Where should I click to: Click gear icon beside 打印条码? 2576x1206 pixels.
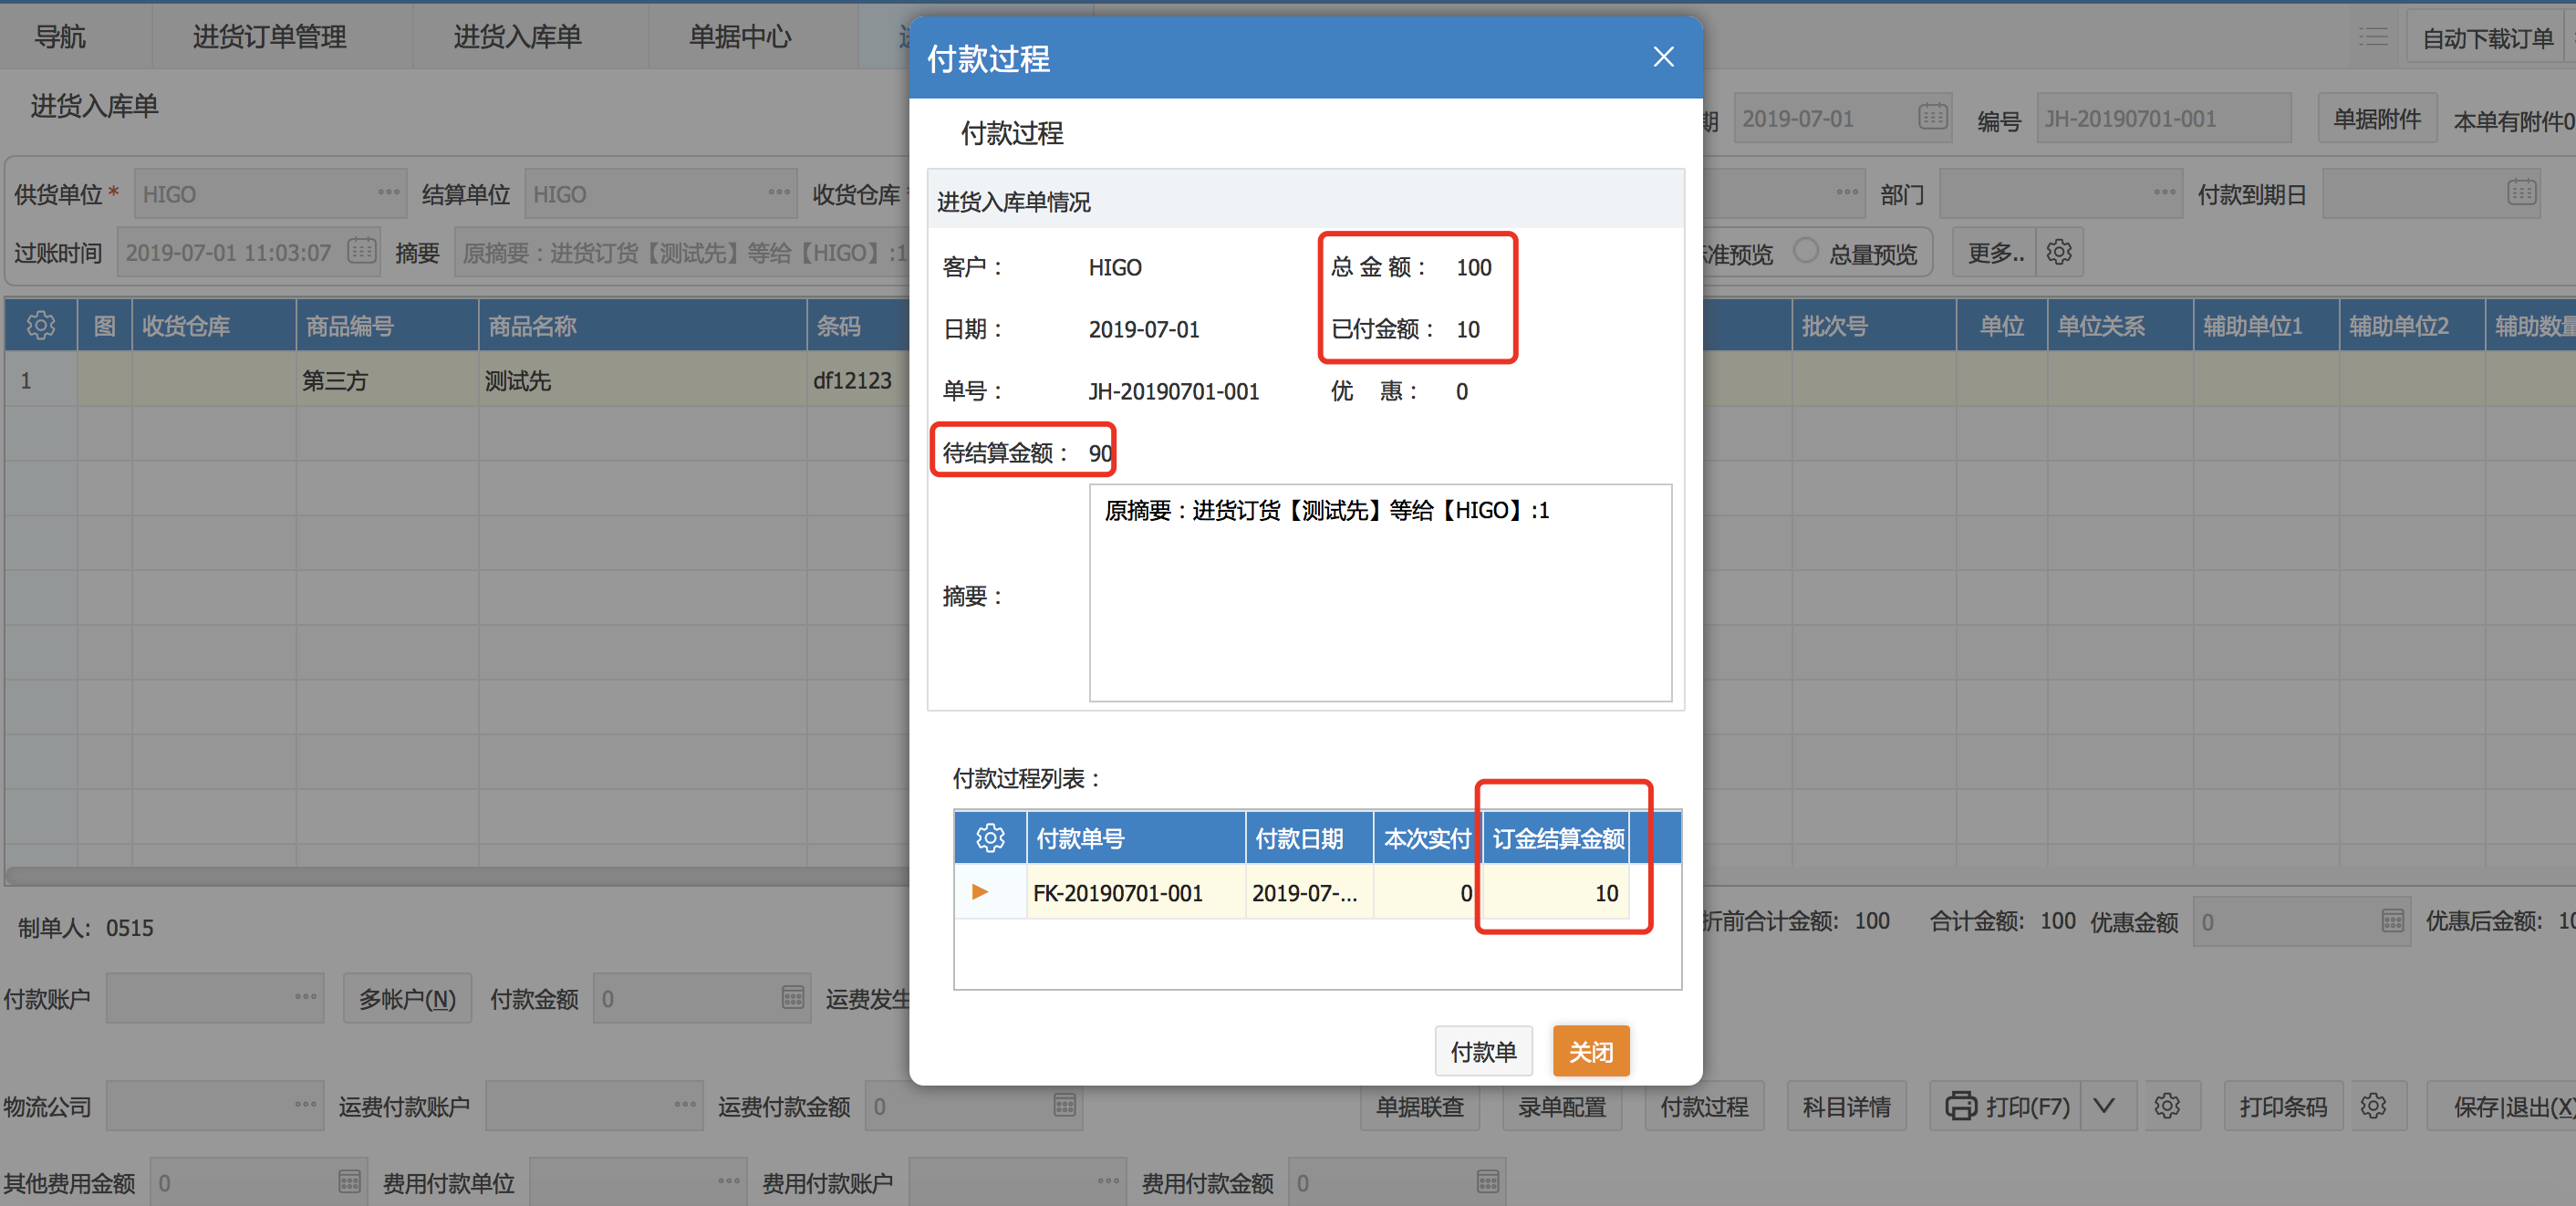(2373, 1106)
